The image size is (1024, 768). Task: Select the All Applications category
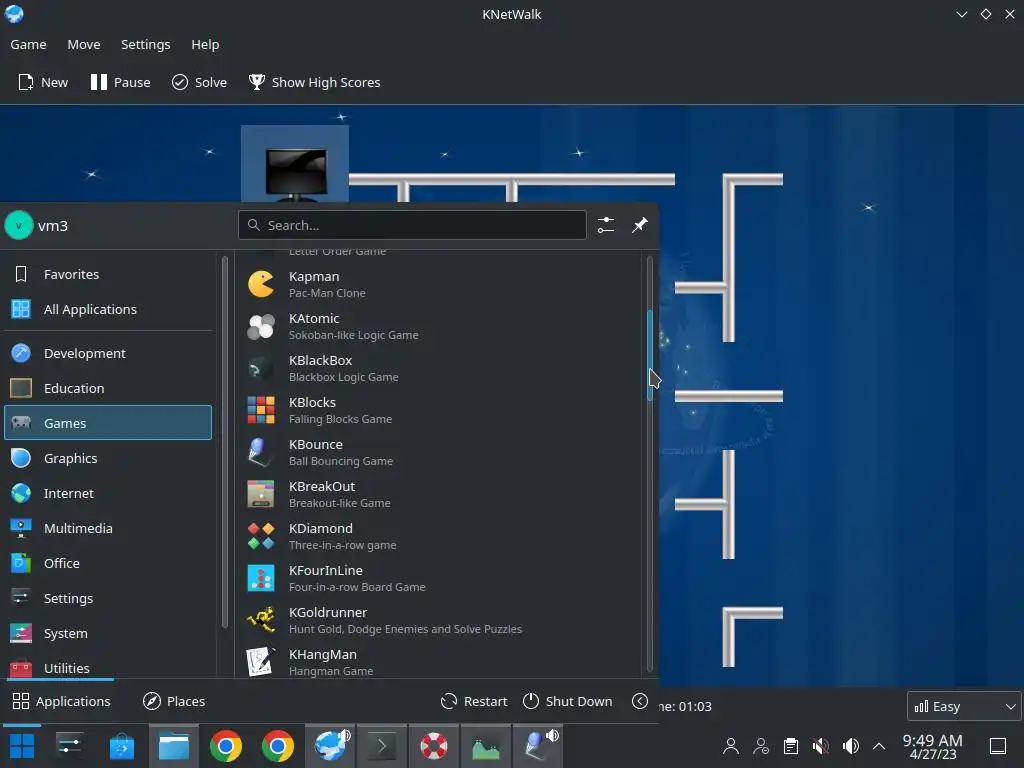point(108,310)
